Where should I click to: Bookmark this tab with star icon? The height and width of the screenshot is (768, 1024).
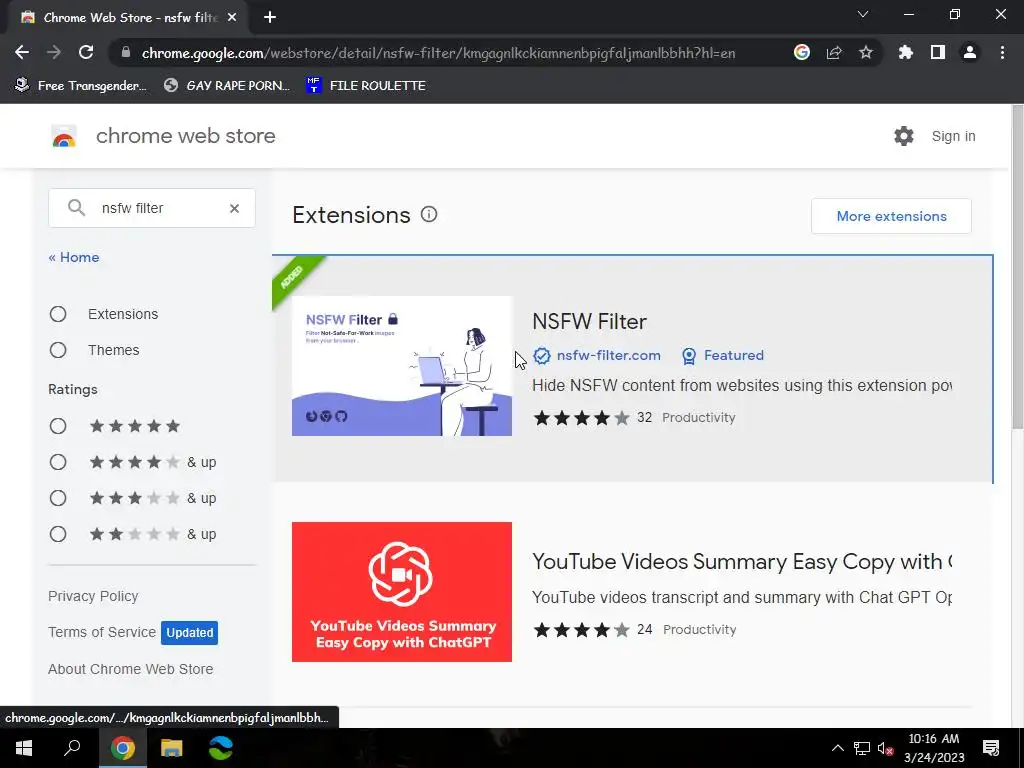pos(866,52)
